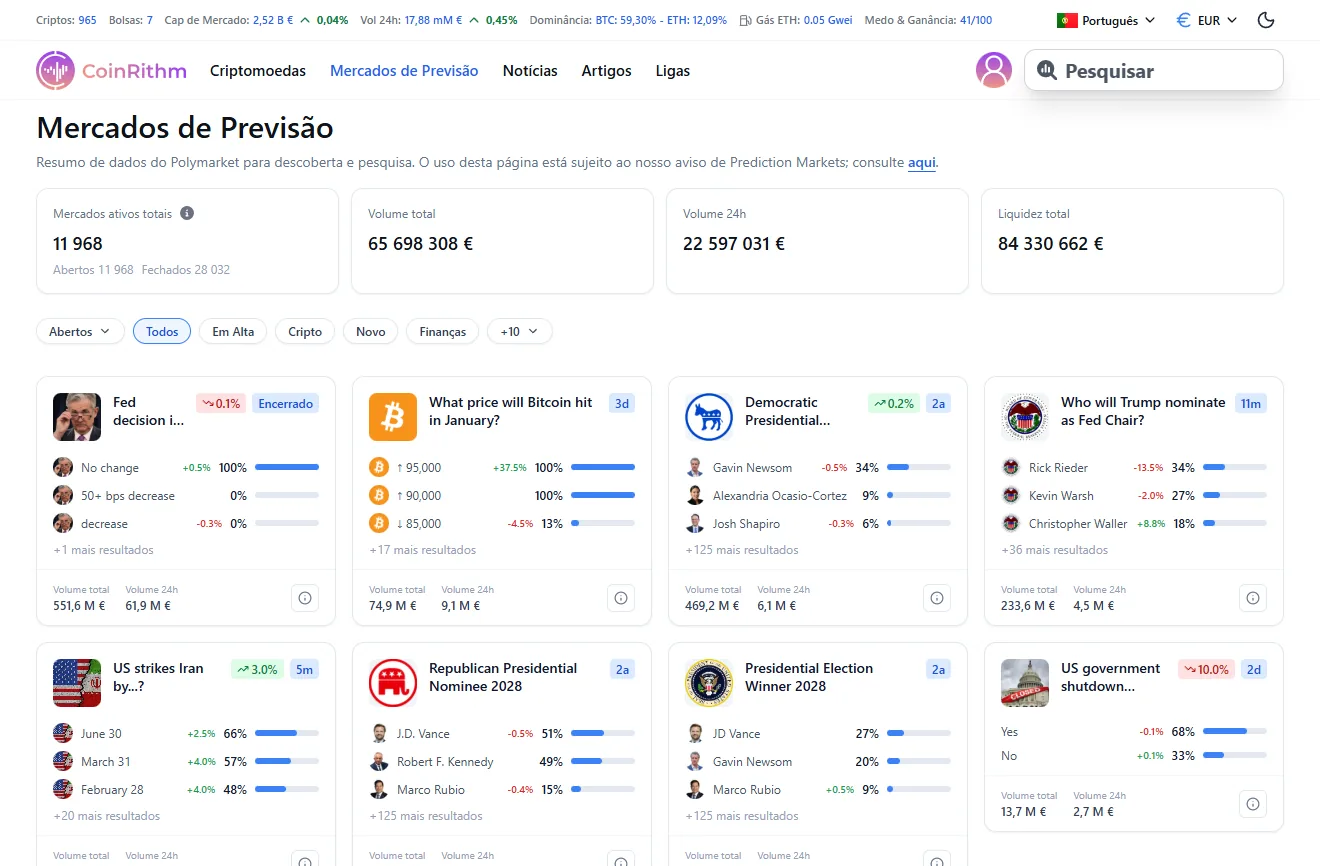The height and width of the screenshot is (866, 1320).
Task: Click the CoinRithm logo
Action: point(110,70)
